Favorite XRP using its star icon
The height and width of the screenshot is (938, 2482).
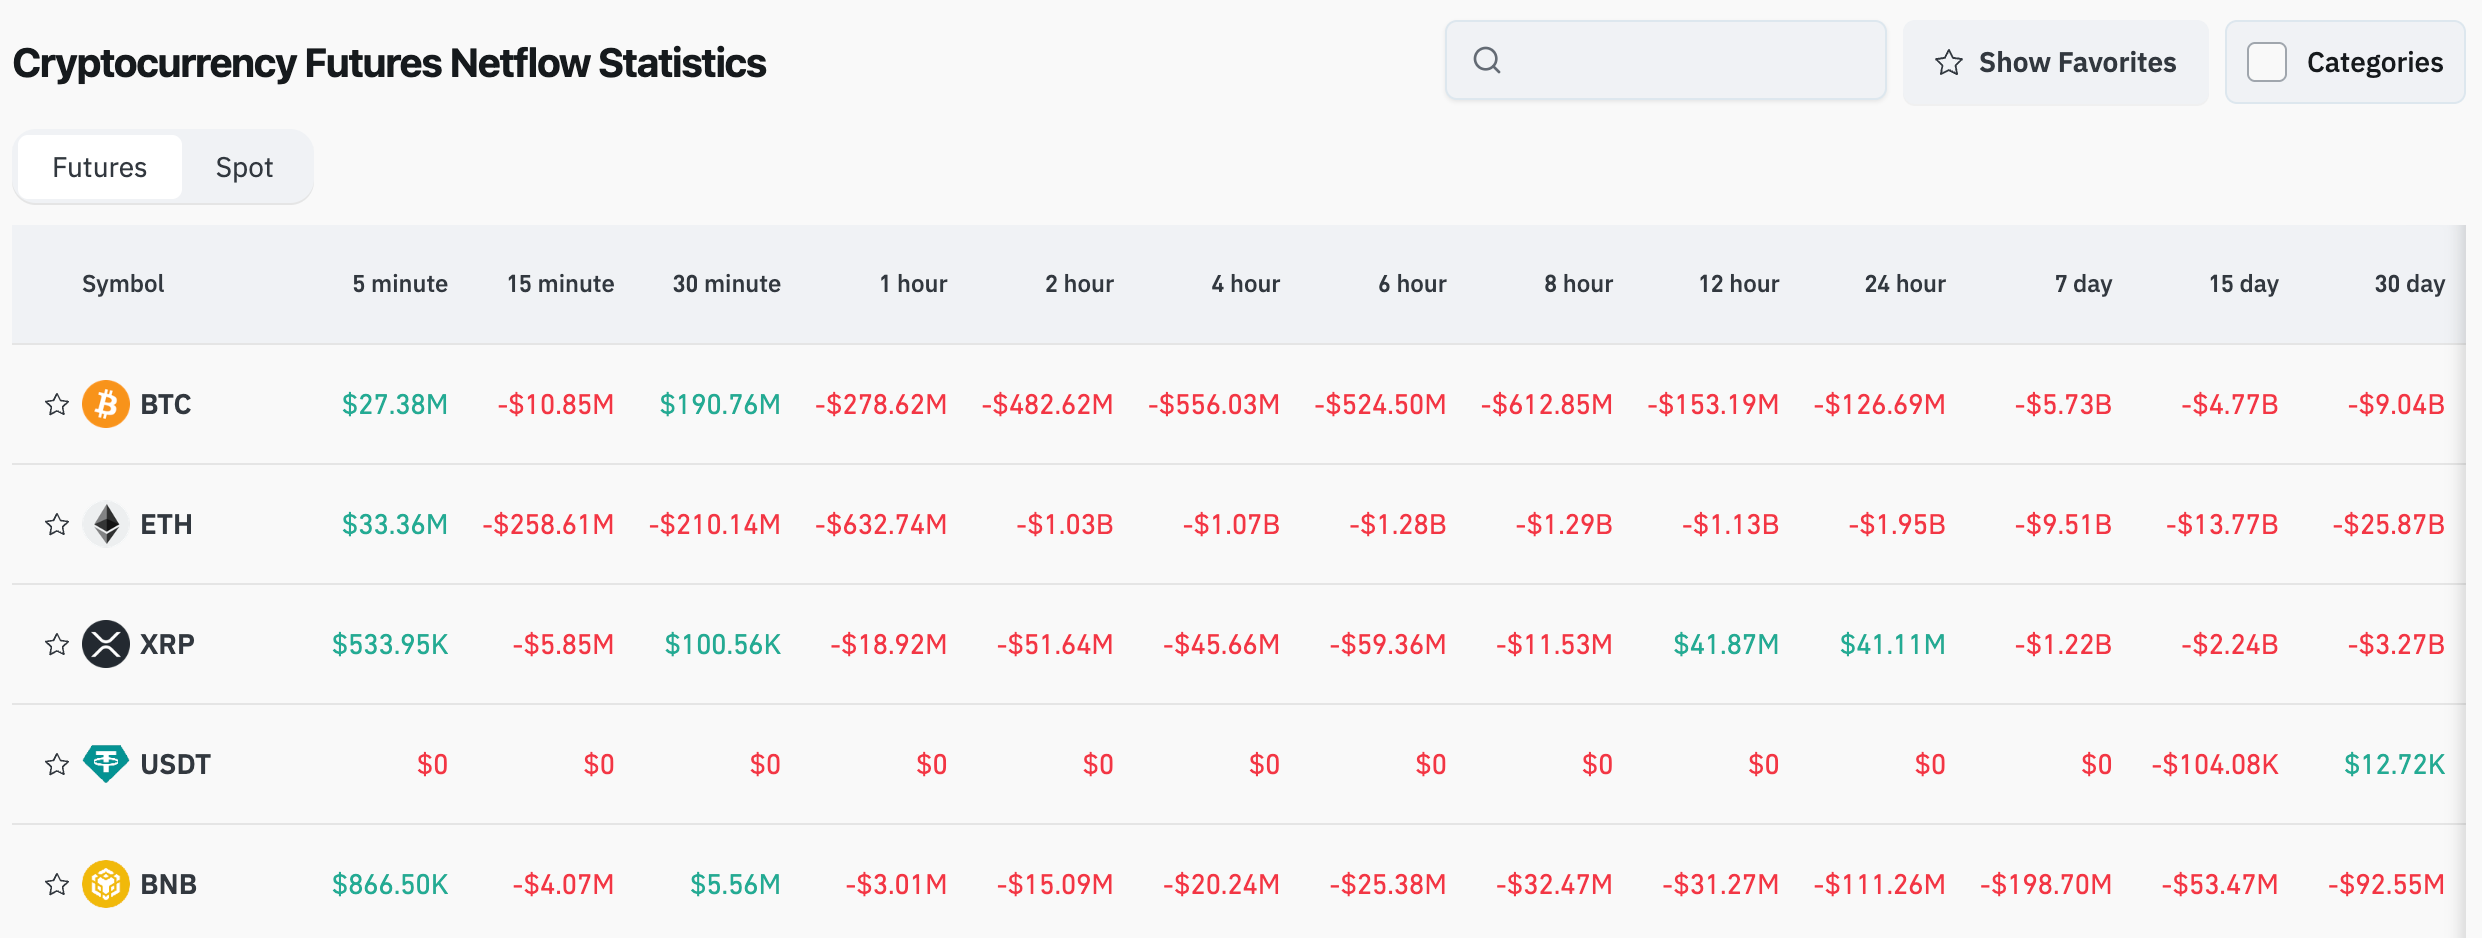(57, 644)
